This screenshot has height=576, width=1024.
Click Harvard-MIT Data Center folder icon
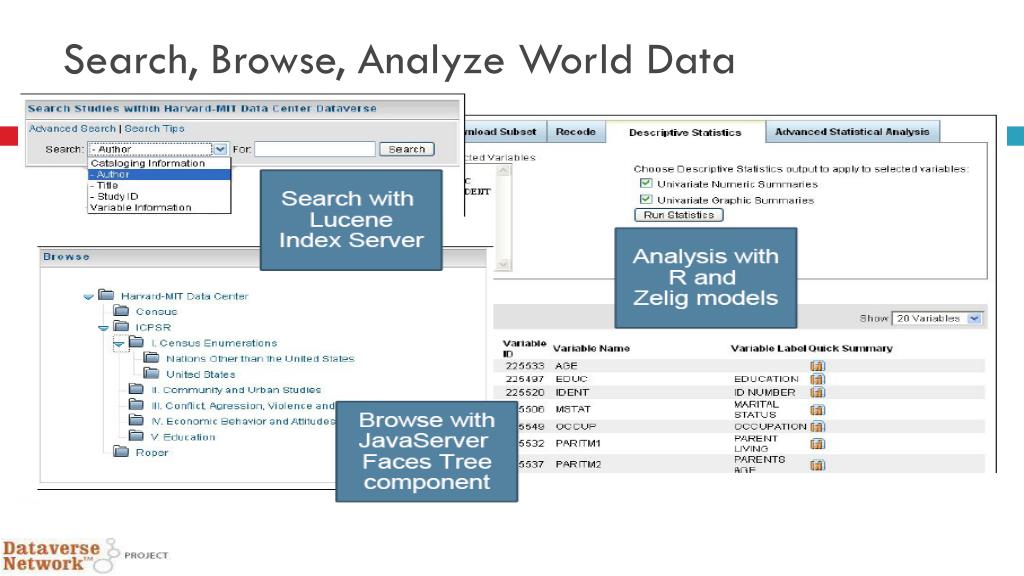106,295
